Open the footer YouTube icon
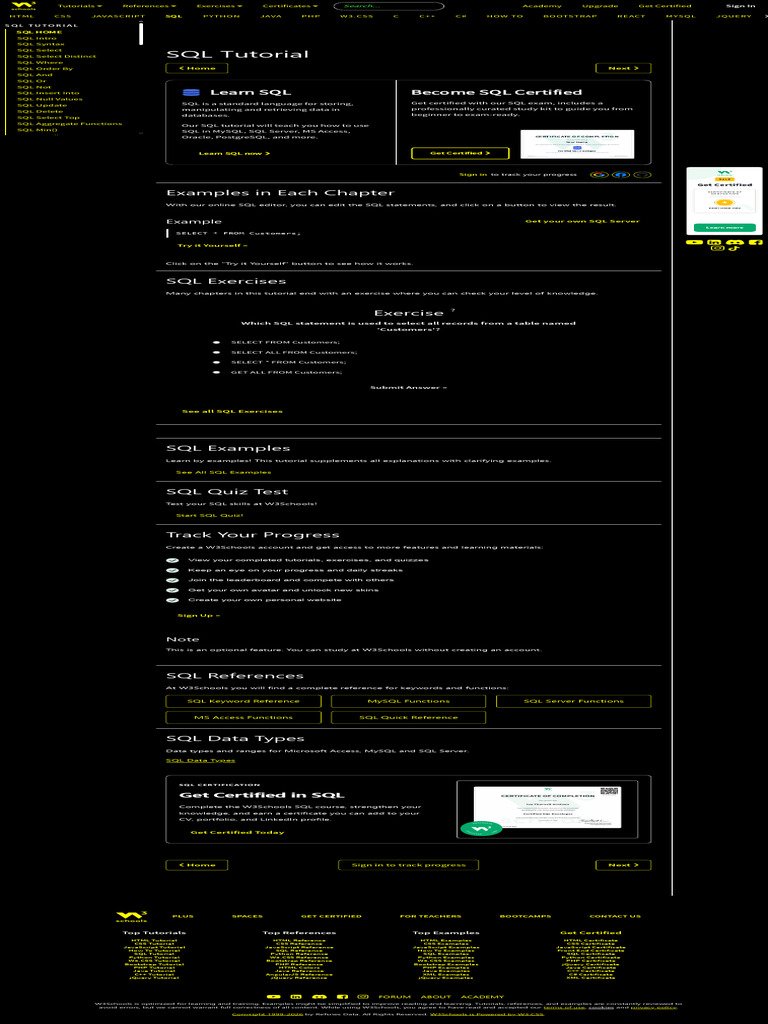The height and width of the screenshot is (1024, 768). pyautogui.click(x=274, y=997)
